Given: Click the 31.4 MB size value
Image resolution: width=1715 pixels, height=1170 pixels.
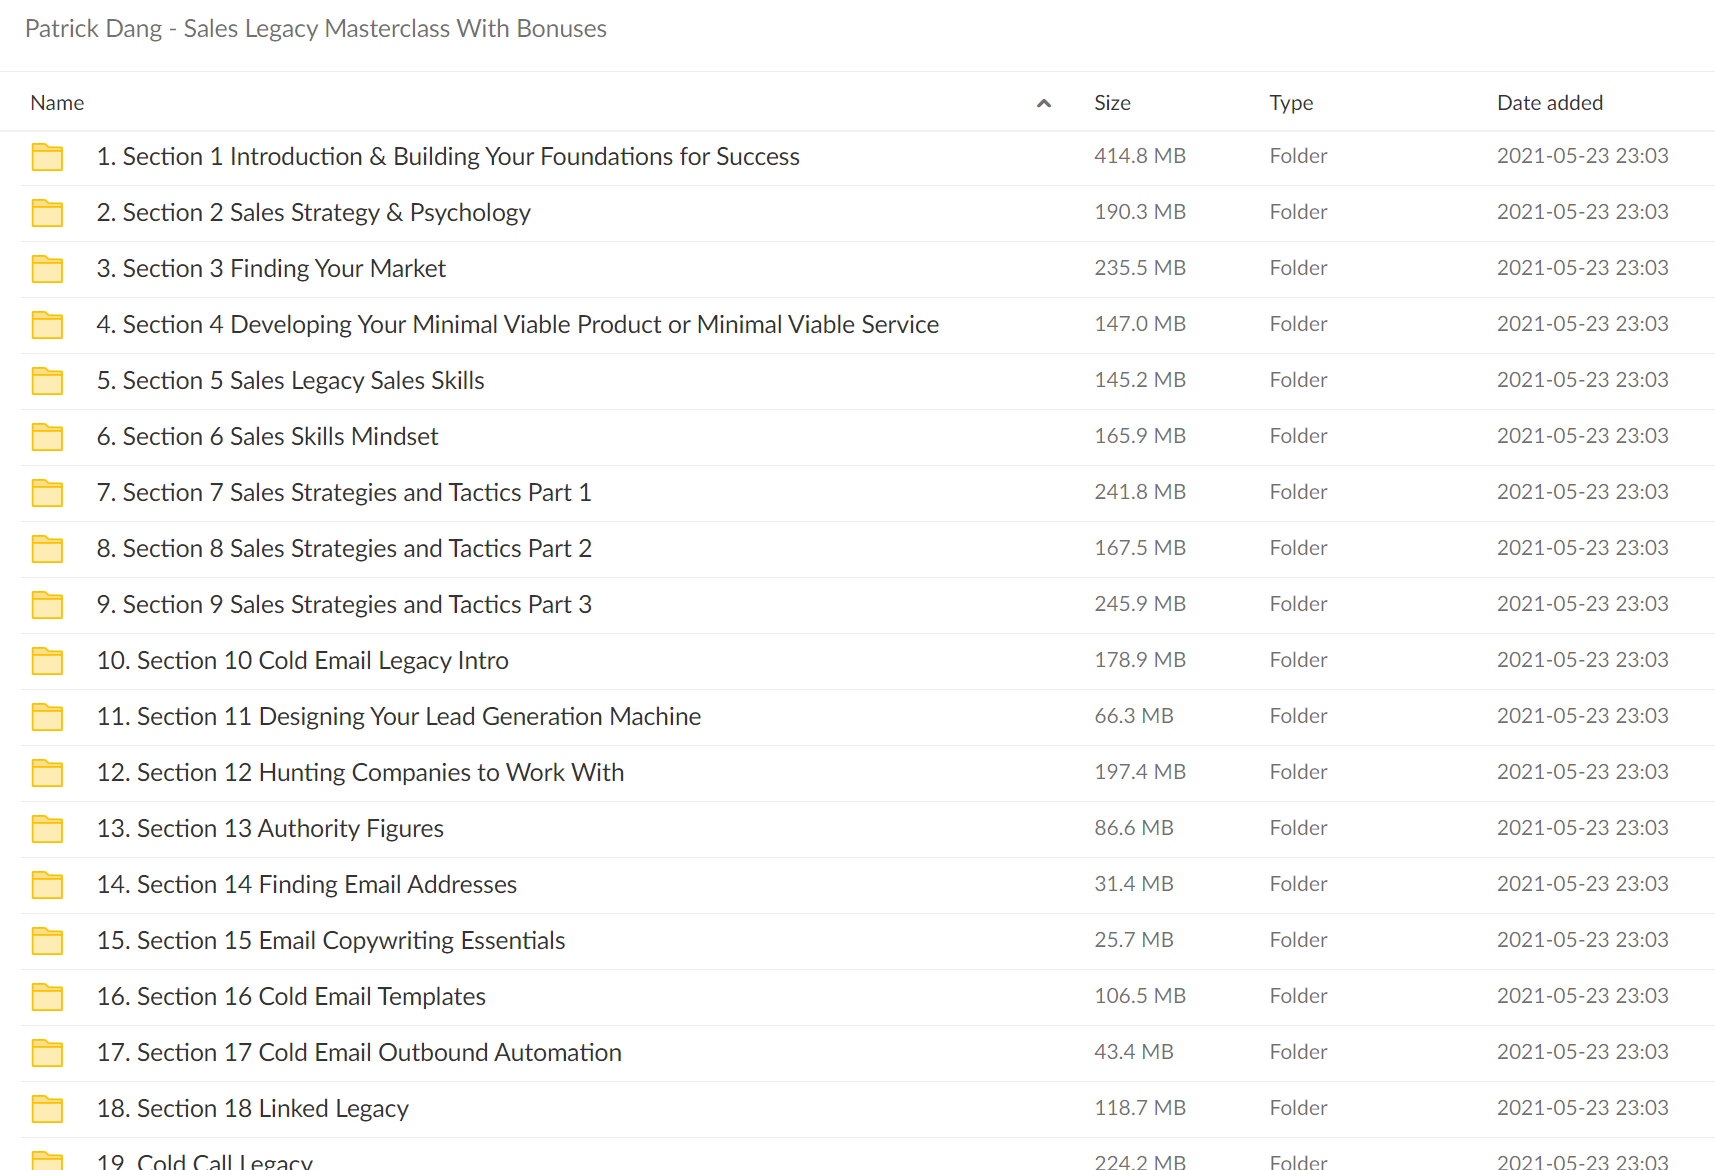Looking at the screenshot, I should click(x=1134, y=884).
